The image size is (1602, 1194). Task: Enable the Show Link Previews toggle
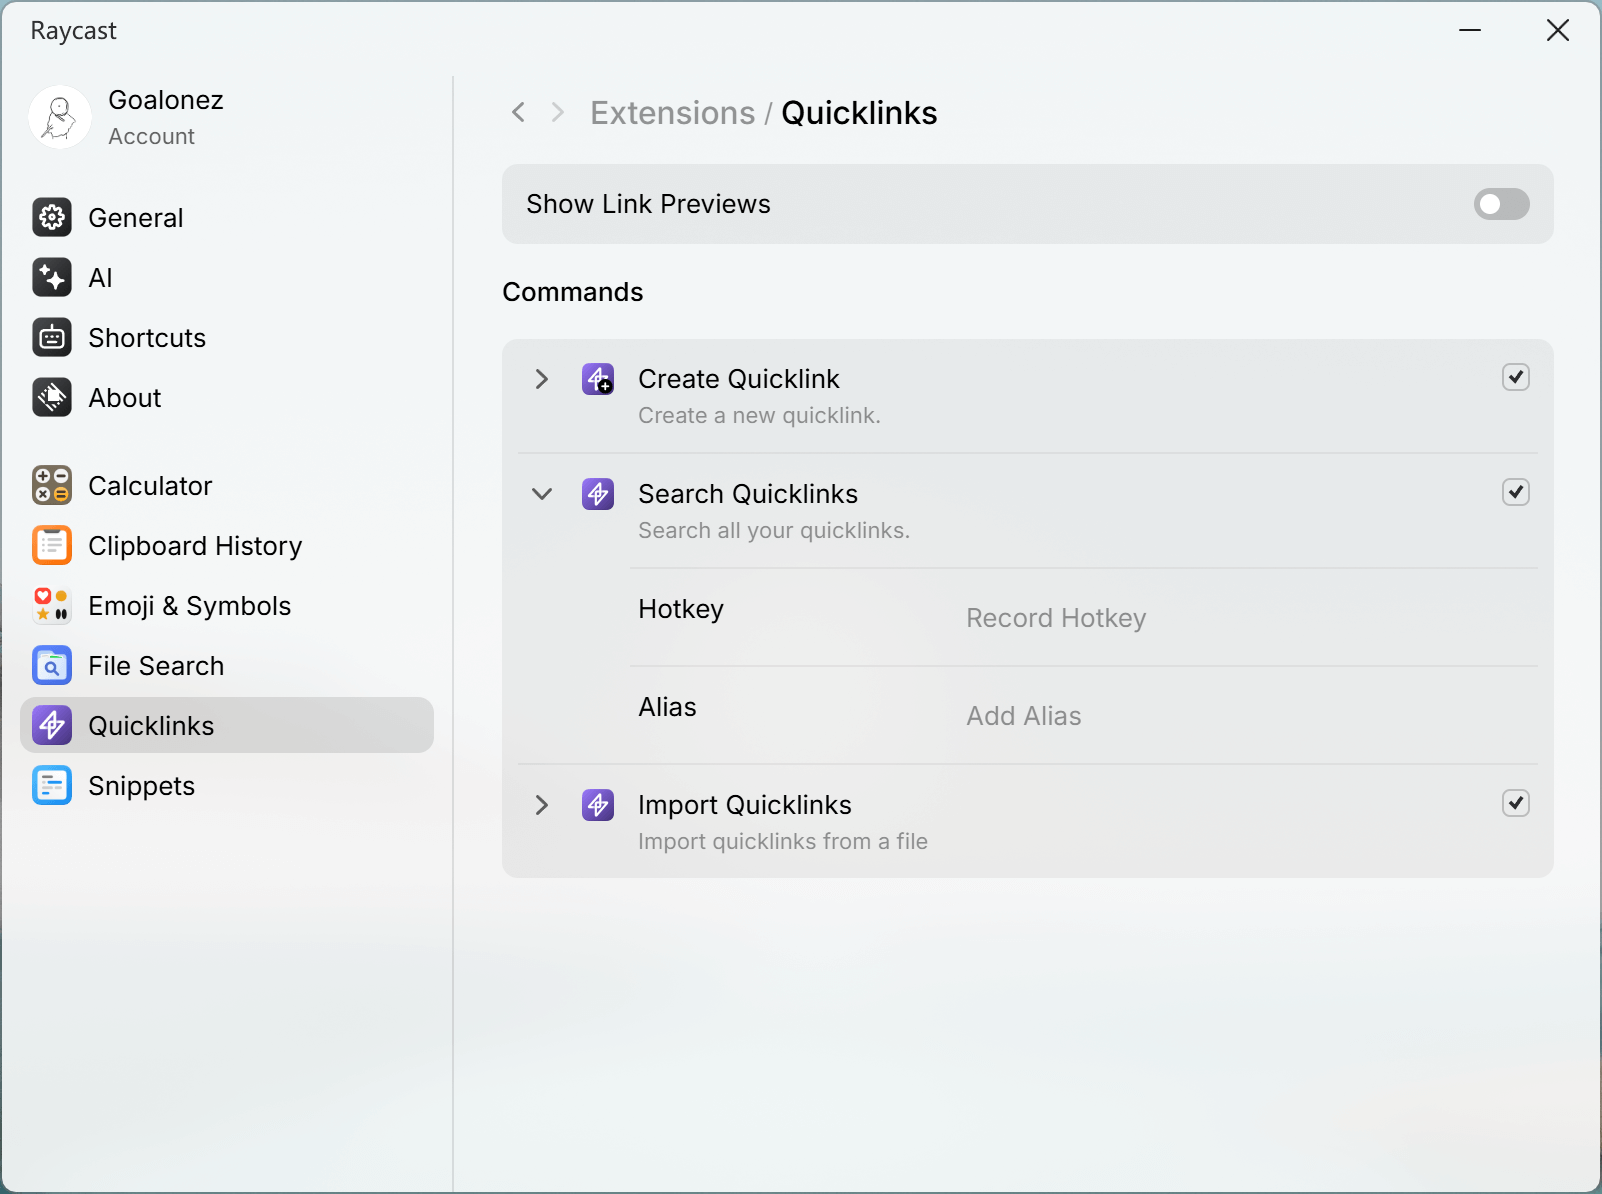click(1501, 204)
